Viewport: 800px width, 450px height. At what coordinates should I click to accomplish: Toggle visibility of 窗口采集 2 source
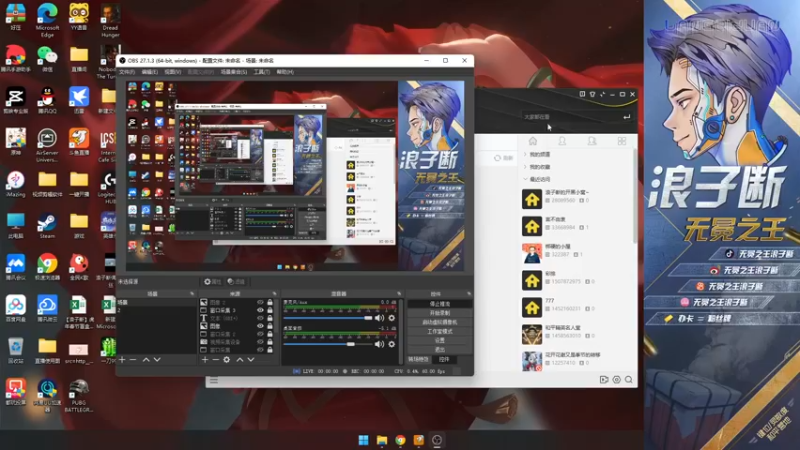coord(260,334)
